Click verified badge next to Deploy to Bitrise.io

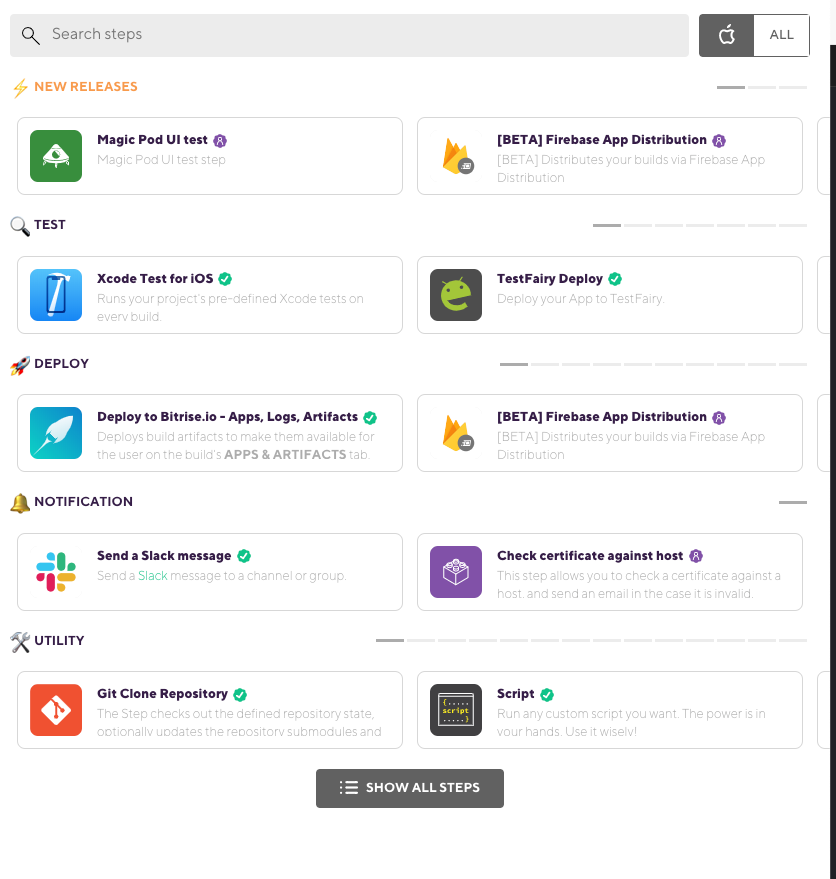(x=370, y=418)
